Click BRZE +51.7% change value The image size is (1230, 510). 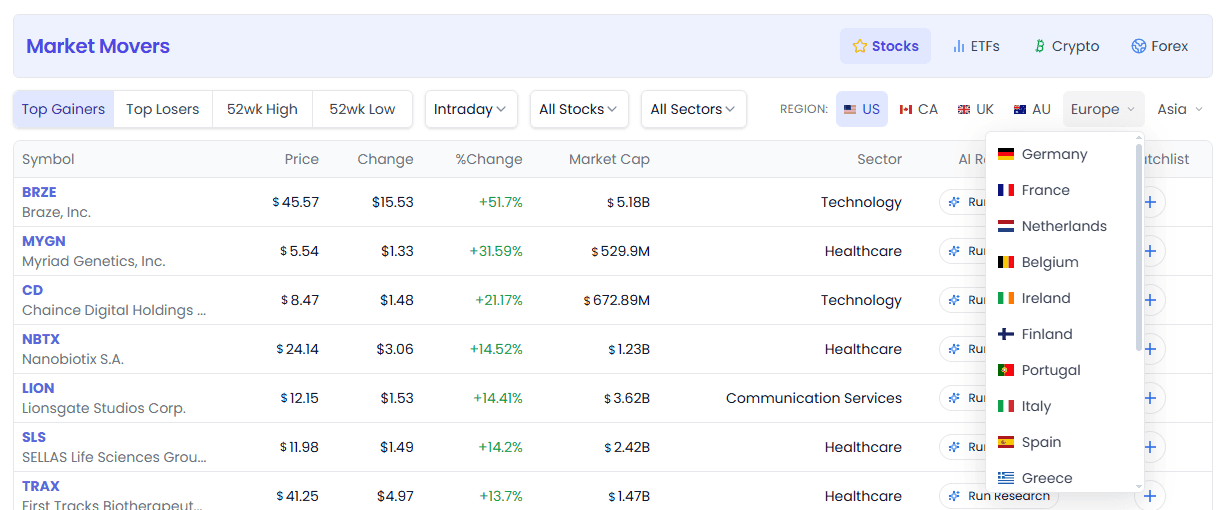(500, 202)
